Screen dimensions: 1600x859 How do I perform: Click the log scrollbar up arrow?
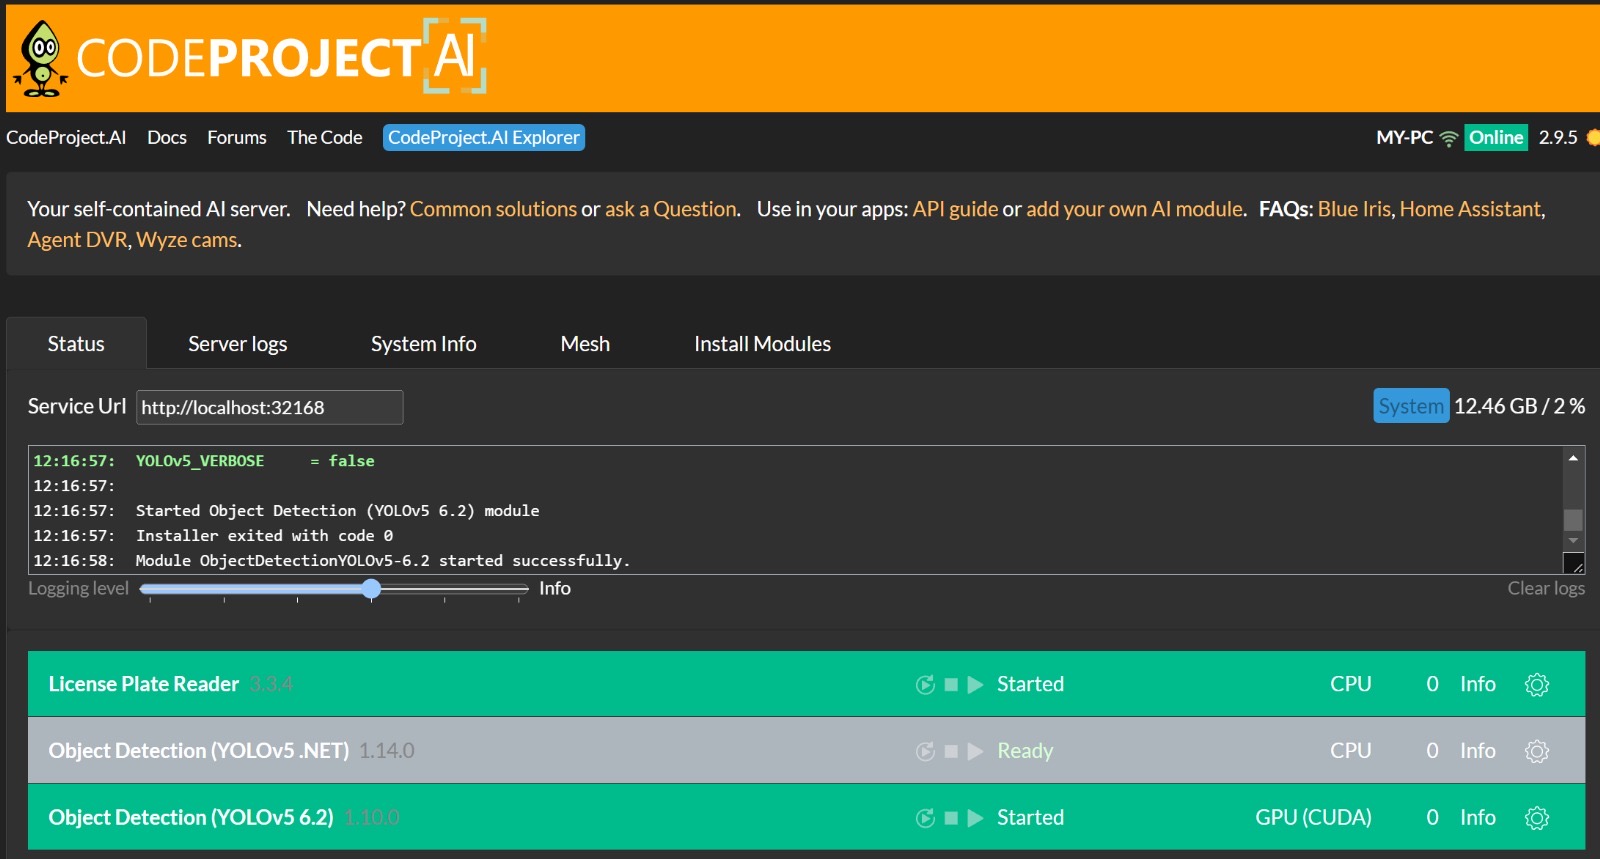coord(1573,458)
